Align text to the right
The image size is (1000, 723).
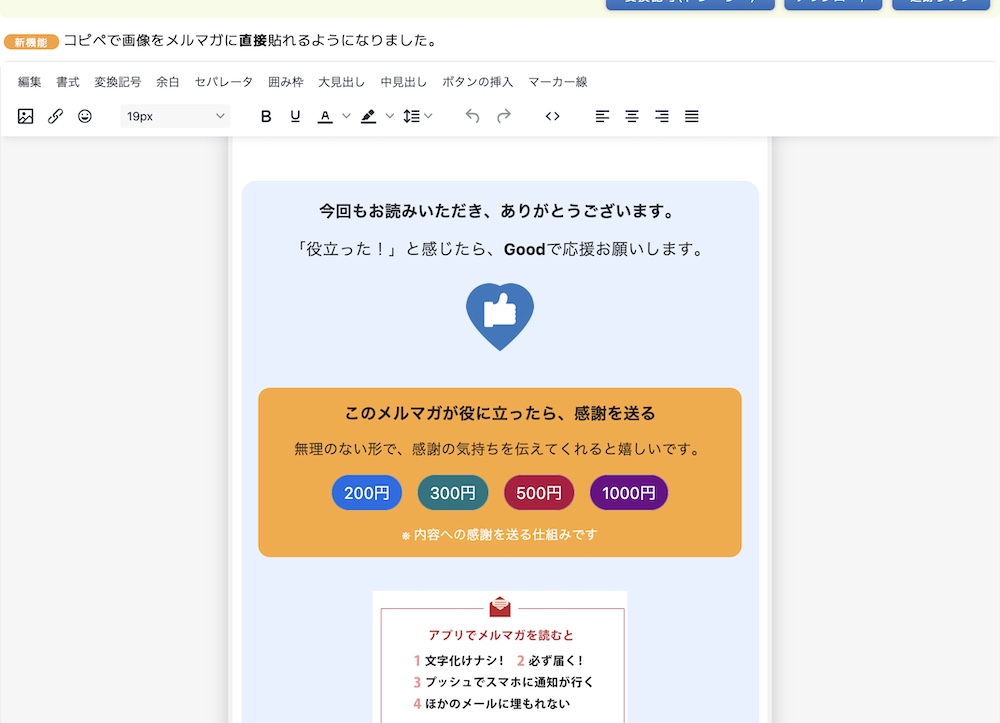click(661, 116)
